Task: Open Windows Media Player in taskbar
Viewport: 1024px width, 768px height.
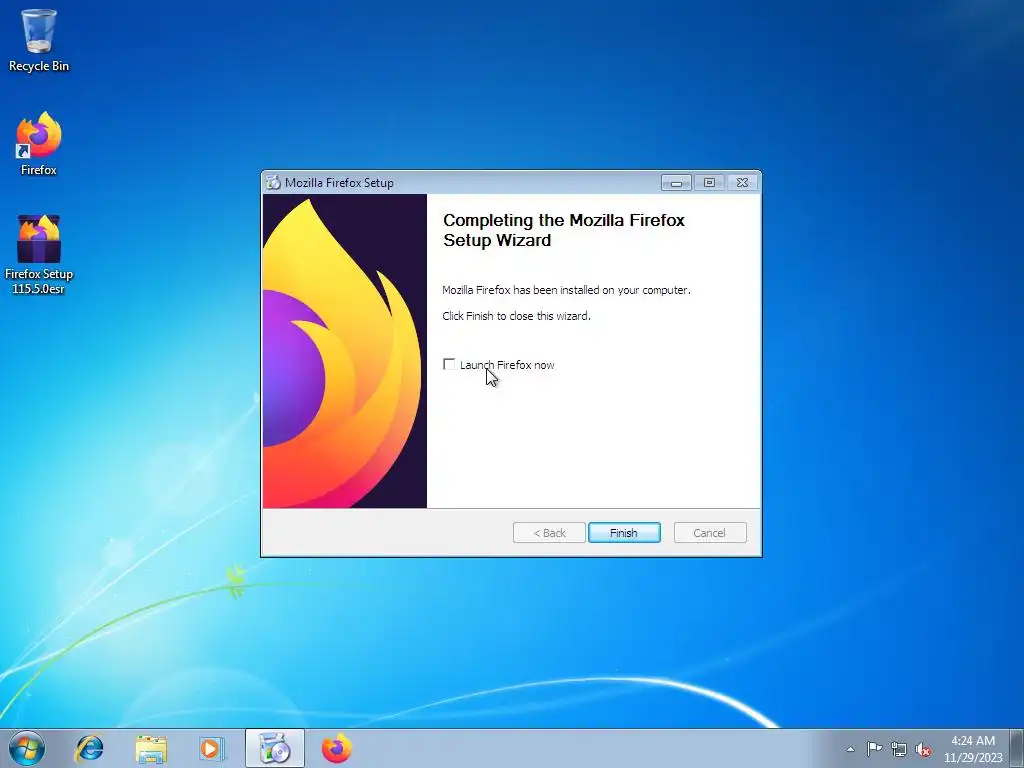Action: [x=212, y=748]
